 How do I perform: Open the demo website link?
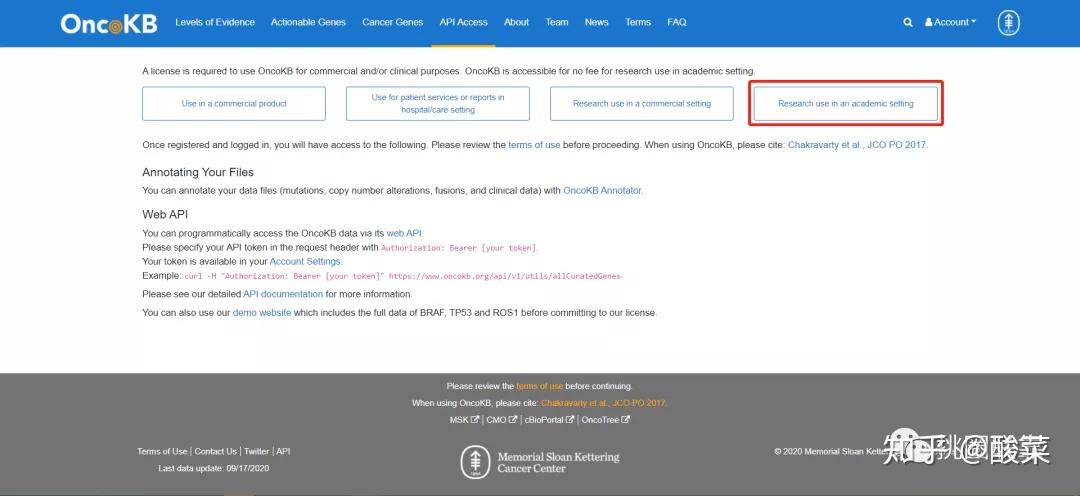[262, 313]
